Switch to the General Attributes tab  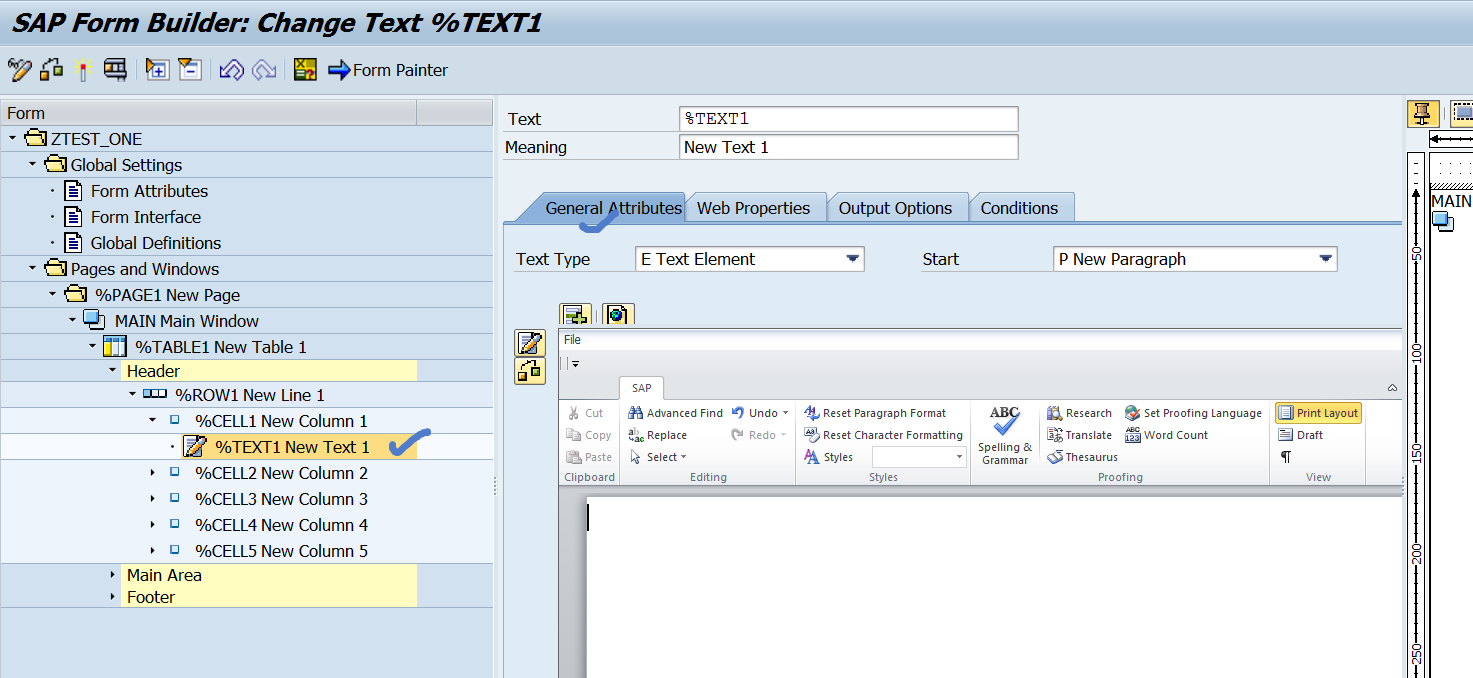pyautogui.click(x=613, y=208)
